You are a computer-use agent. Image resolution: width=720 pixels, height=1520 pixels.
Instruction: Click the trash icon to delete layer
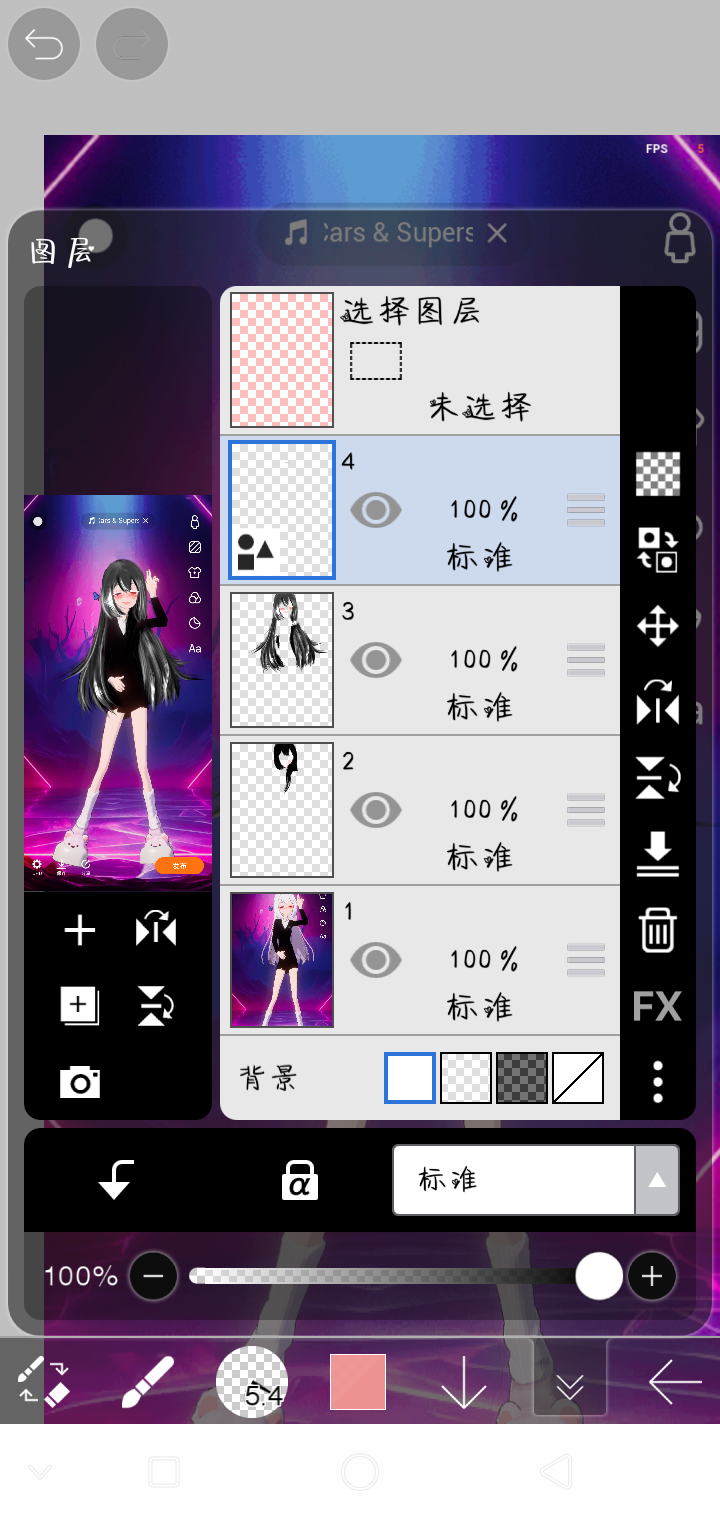tap(657, 930)
